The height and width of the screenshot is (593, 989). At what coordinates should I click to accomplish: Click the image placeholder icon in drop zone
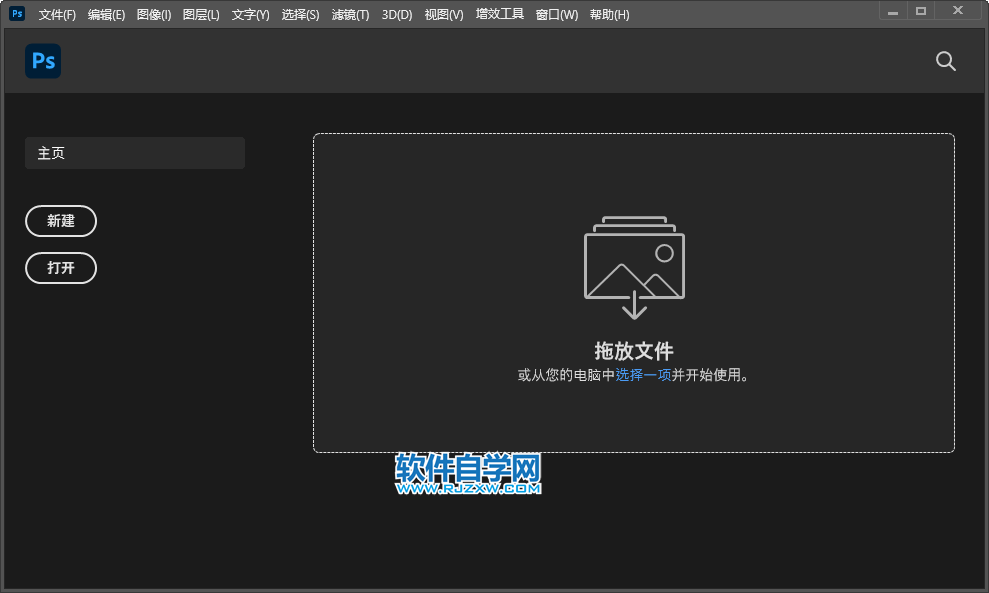pos(634,265)
